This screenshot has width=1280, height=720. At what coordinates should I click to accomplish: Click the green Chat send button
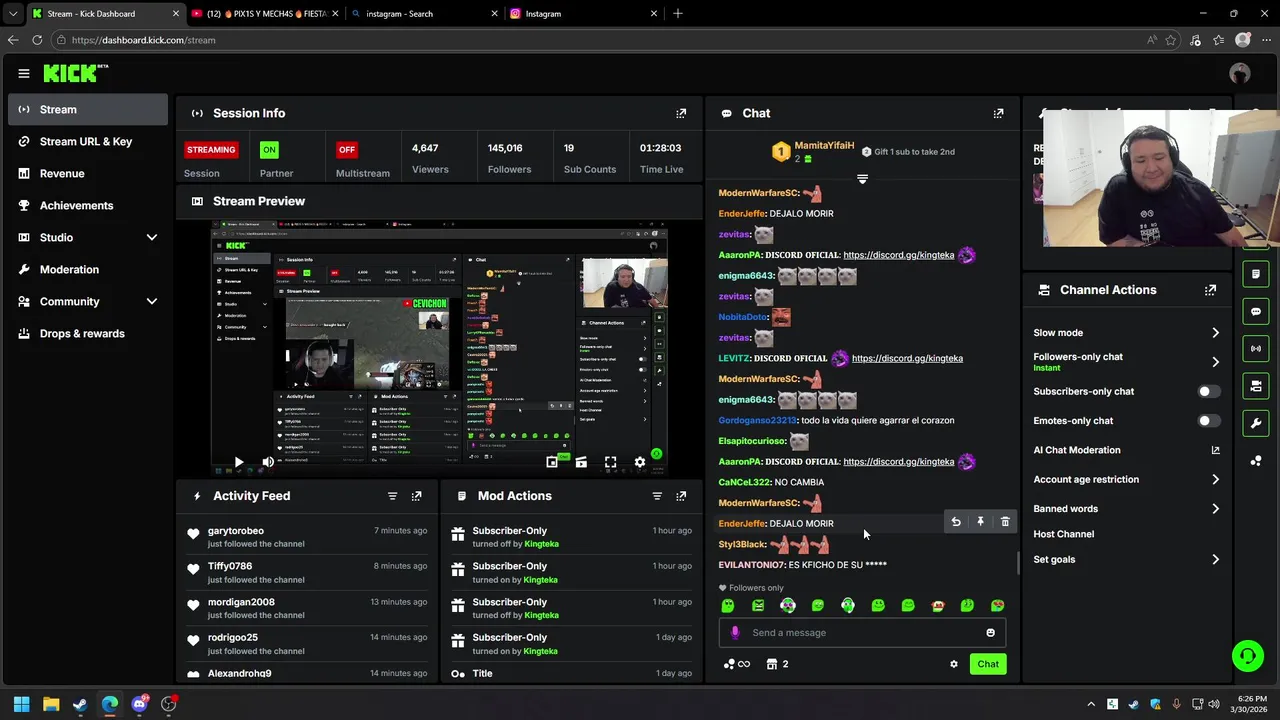[988, 664]
